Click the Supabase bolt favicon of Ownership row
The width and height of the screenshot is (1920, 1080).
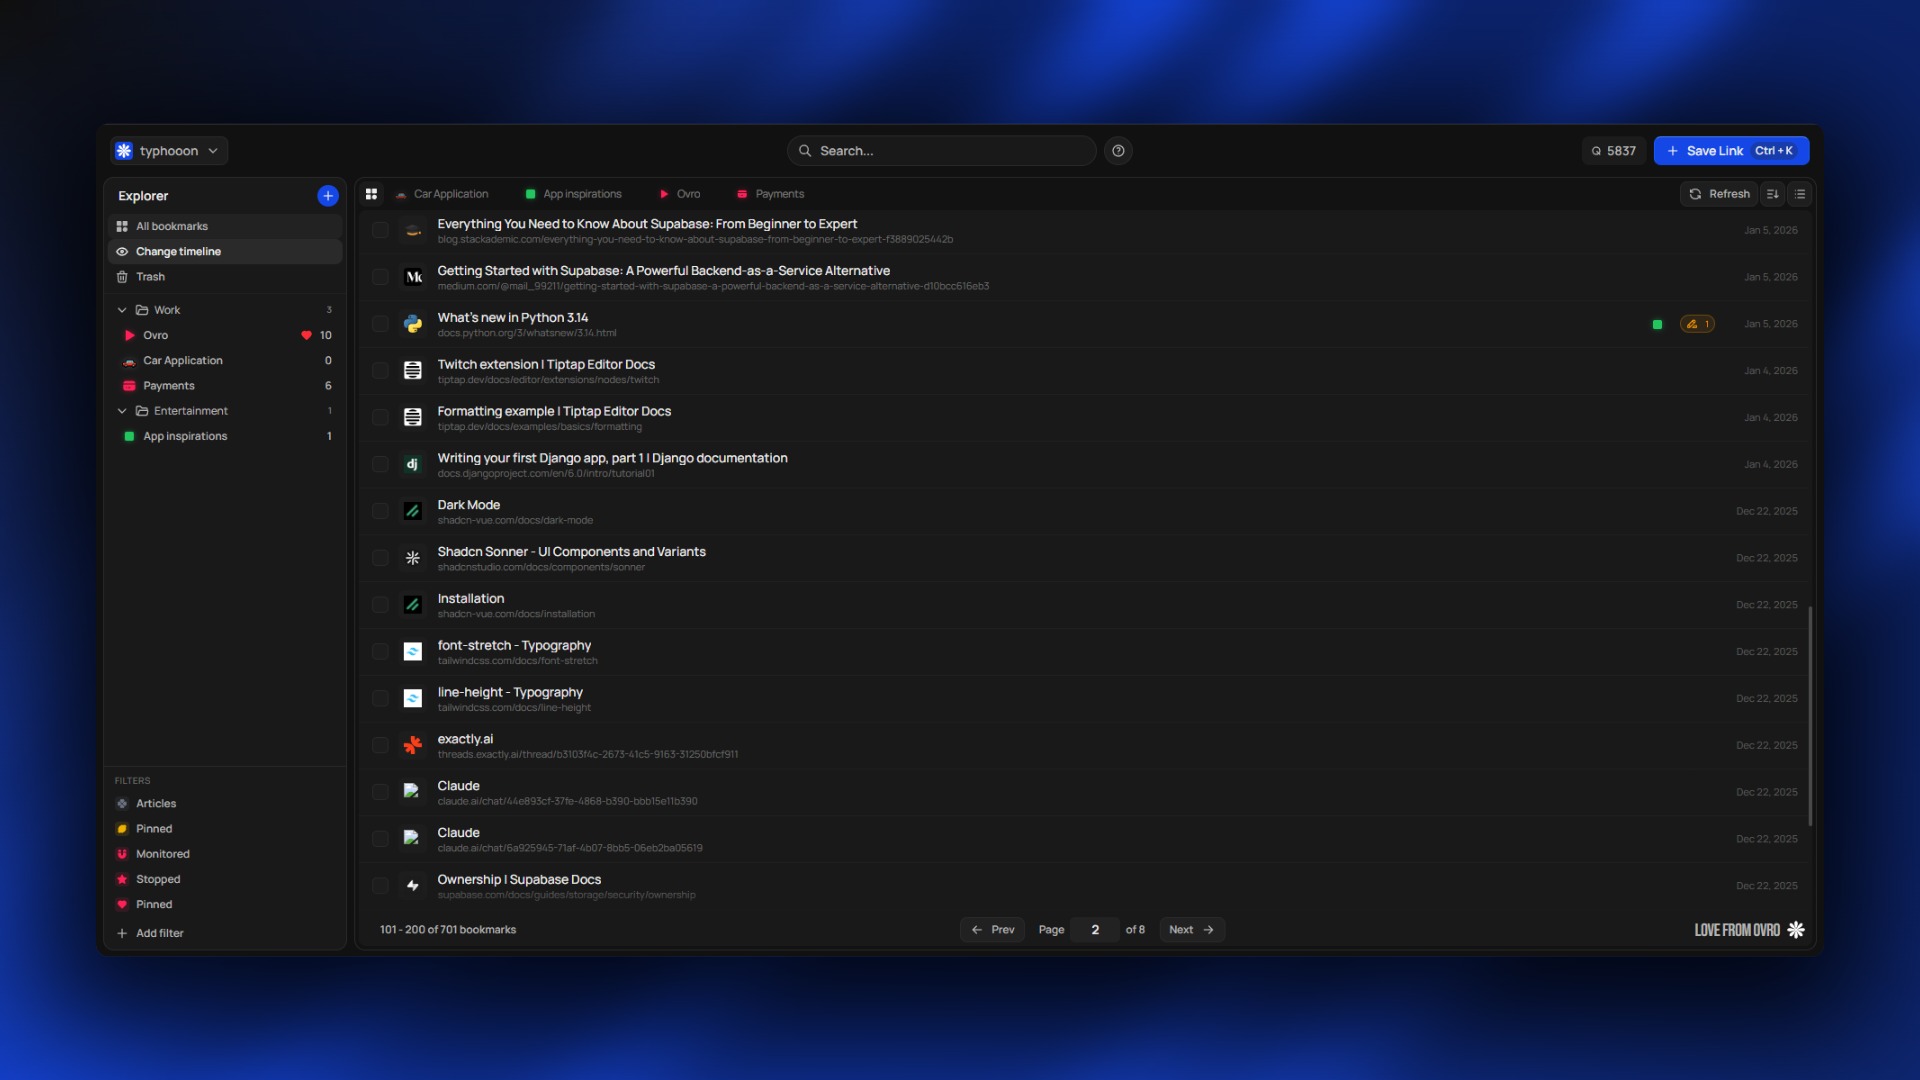point(412,886)
